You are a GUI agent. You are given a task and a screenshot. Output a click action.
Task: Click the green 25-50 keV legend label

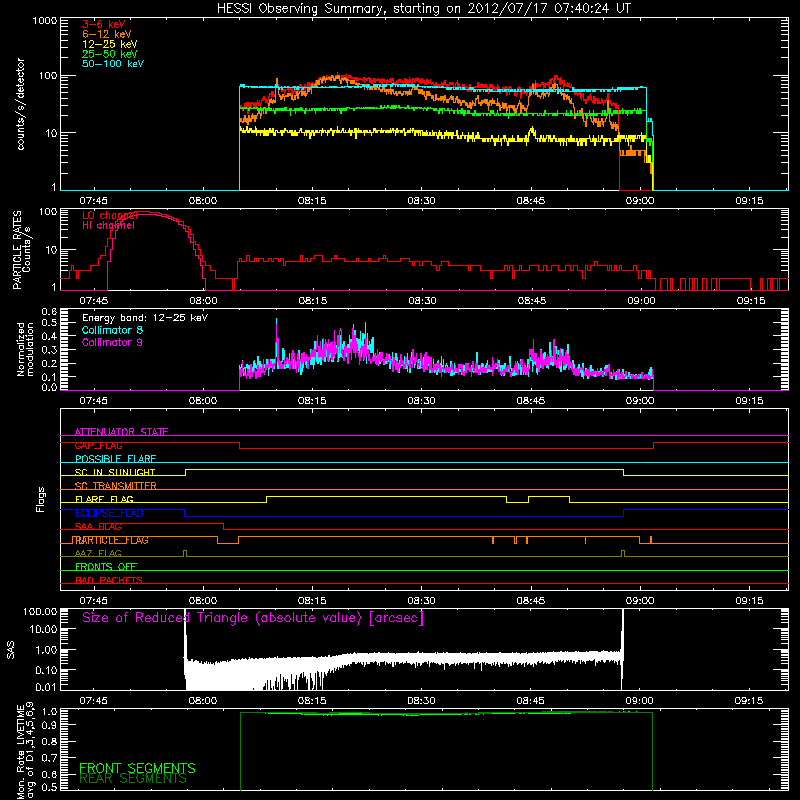[x=110, y=54]
